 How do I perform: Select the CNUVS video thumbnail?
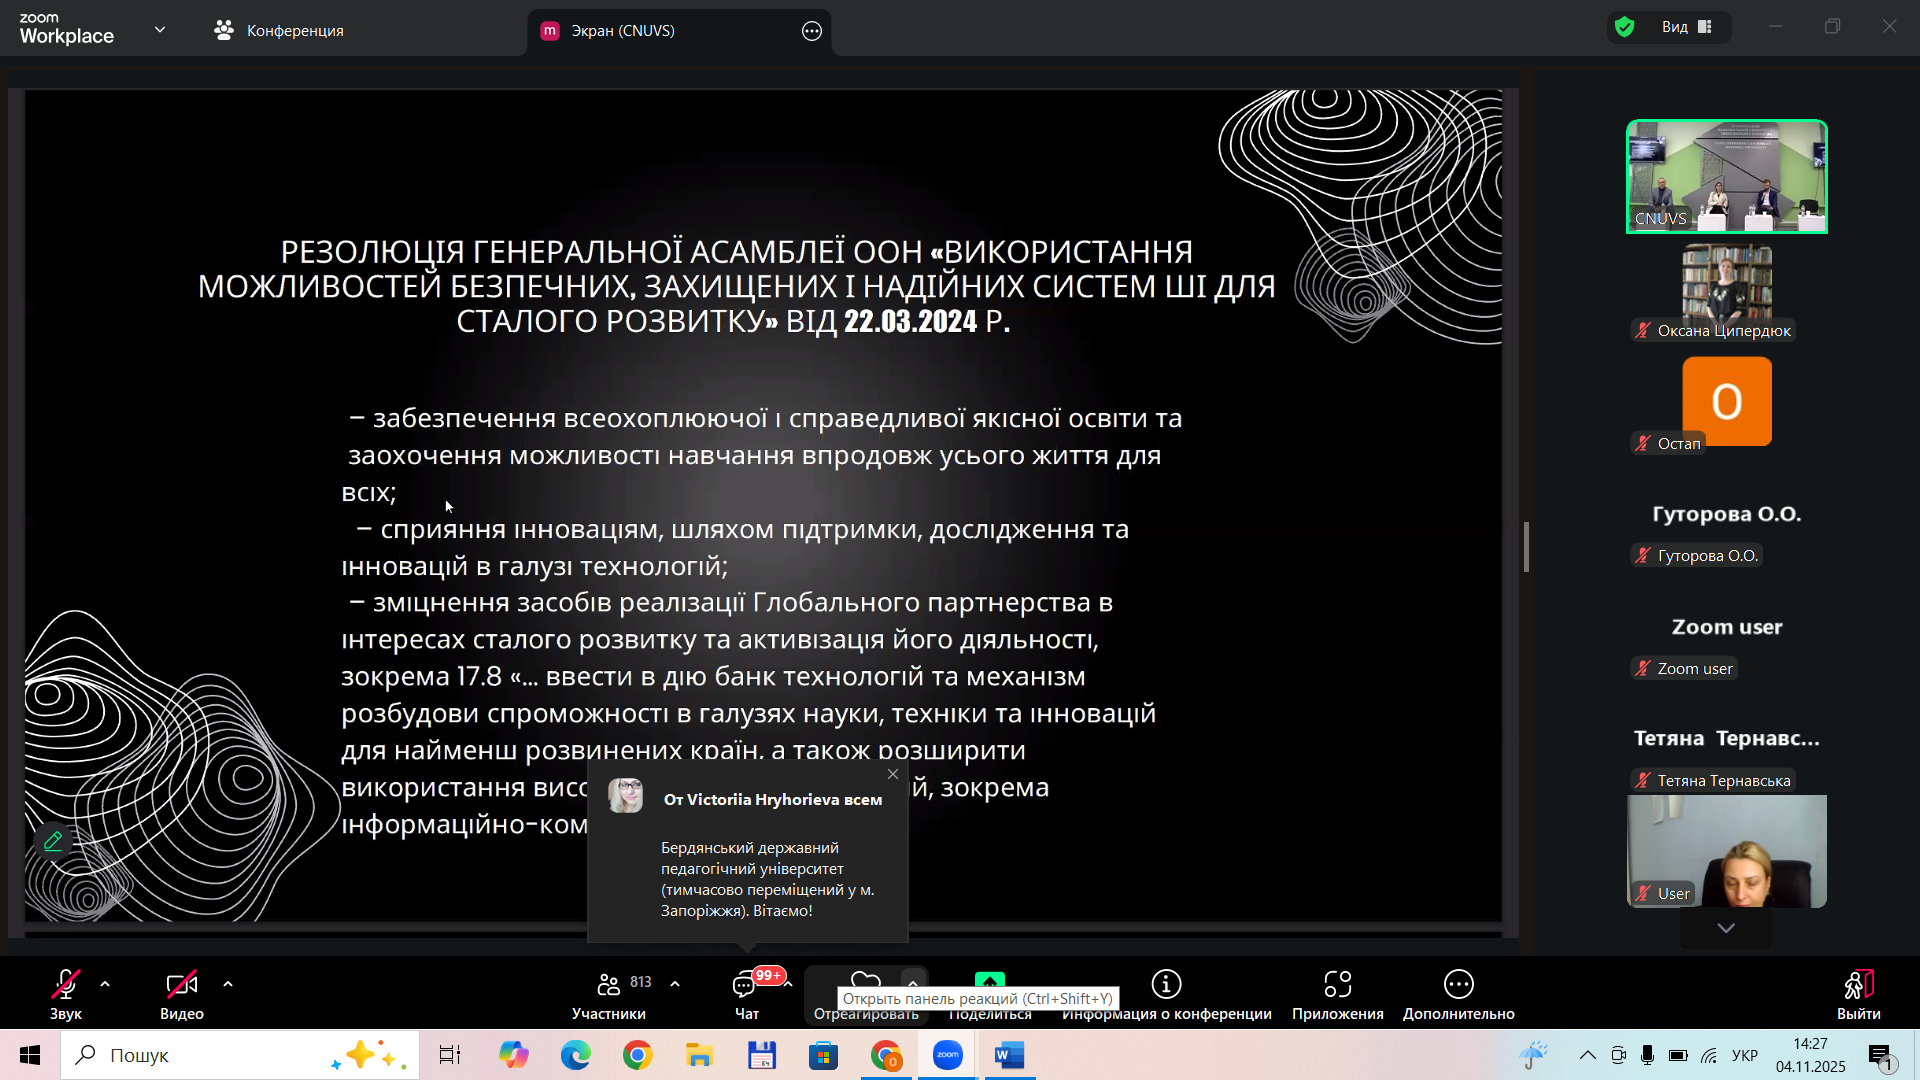tap(1727, 177)
